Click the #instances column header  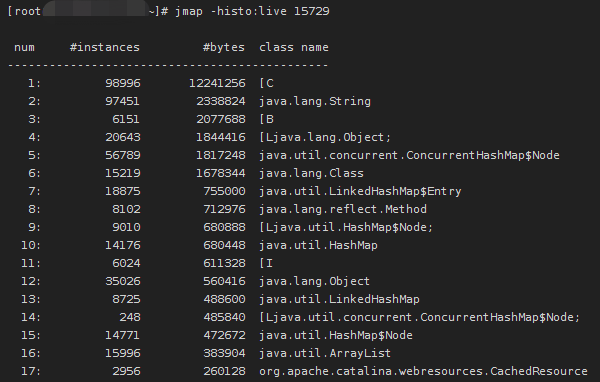click(104, 47)
